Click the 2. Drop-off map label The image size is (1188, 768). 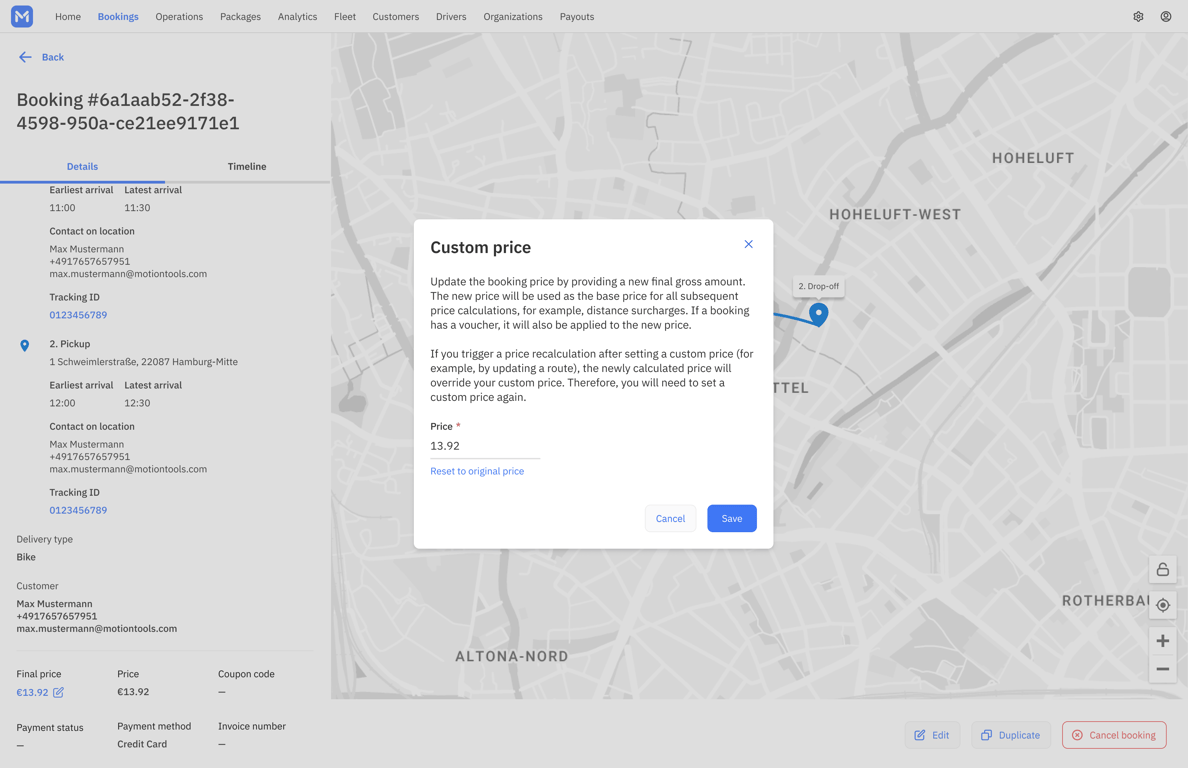pyautogui.click(x=818, y=286)
